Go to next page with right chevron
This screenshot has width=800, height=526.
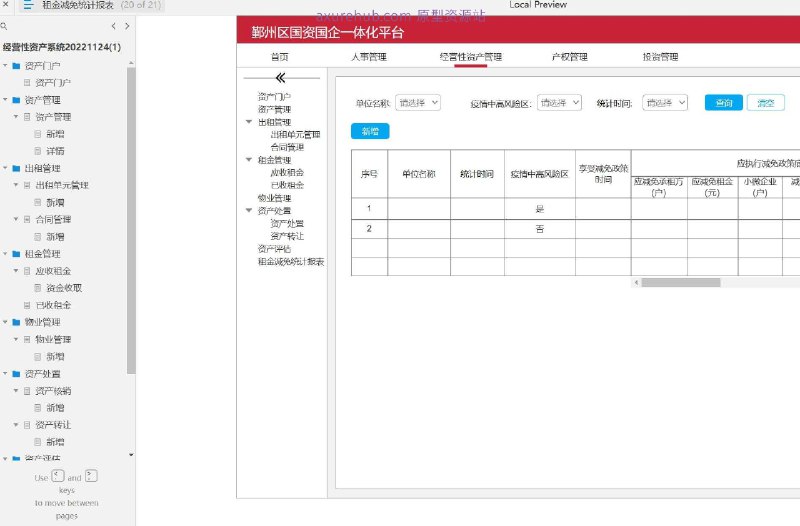127,26
